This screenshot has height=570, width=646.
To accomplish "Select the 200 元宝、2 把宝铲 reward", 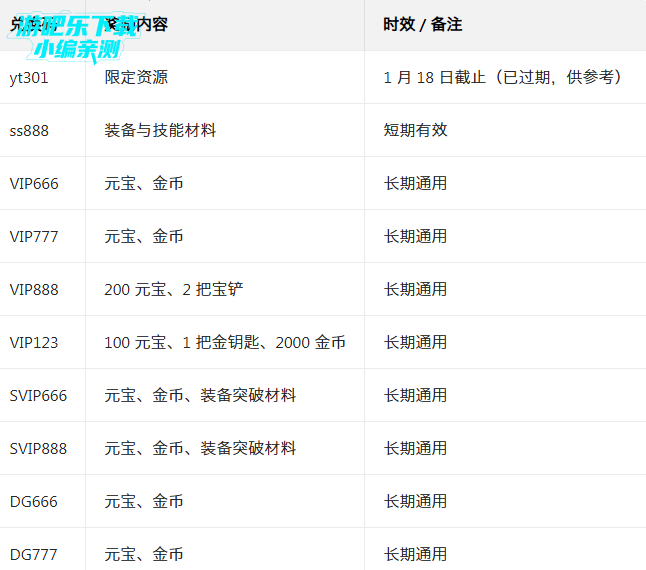I will click(174, 289).
